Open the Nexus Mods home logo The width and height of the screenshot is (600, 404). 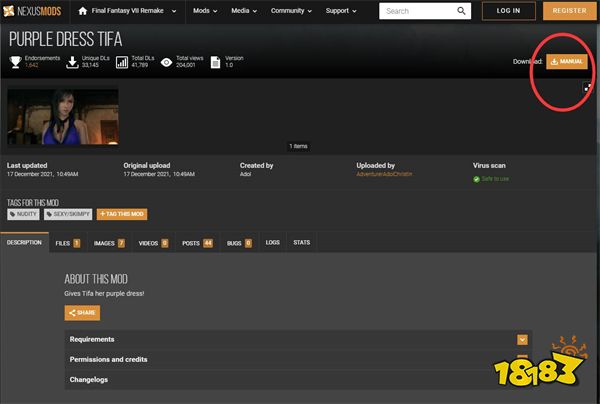point(32,11)
